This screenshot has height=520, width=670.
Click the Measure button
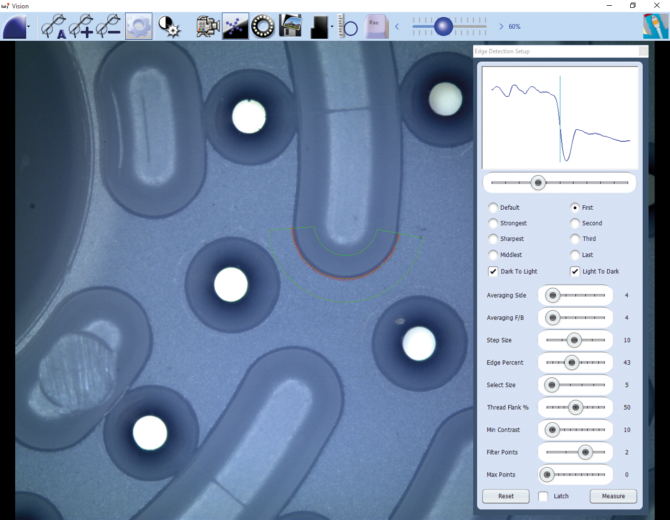[613, 496]
